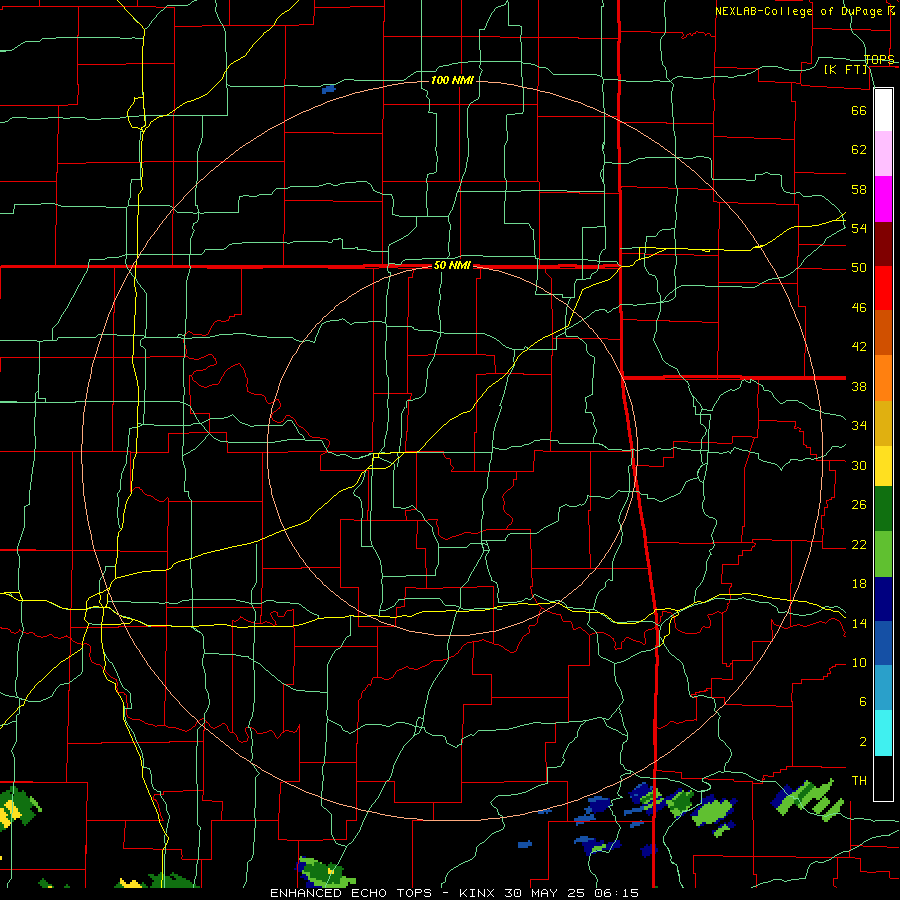Select the light green legend swatch
The width and height of the screenshot is (900, 900).
[x=883, y=554]
